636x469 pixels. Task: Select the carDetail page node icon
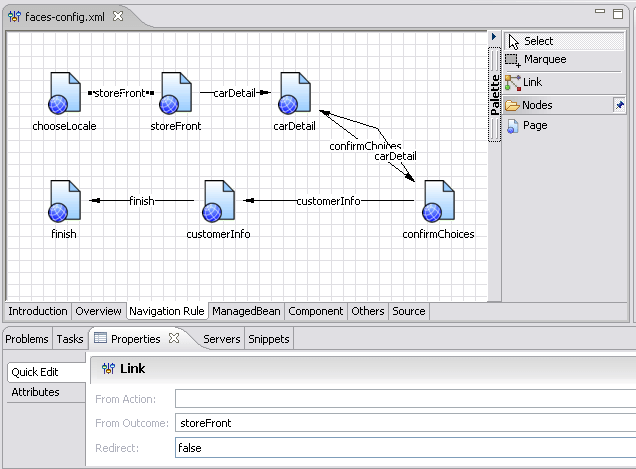tap(294, 93)
